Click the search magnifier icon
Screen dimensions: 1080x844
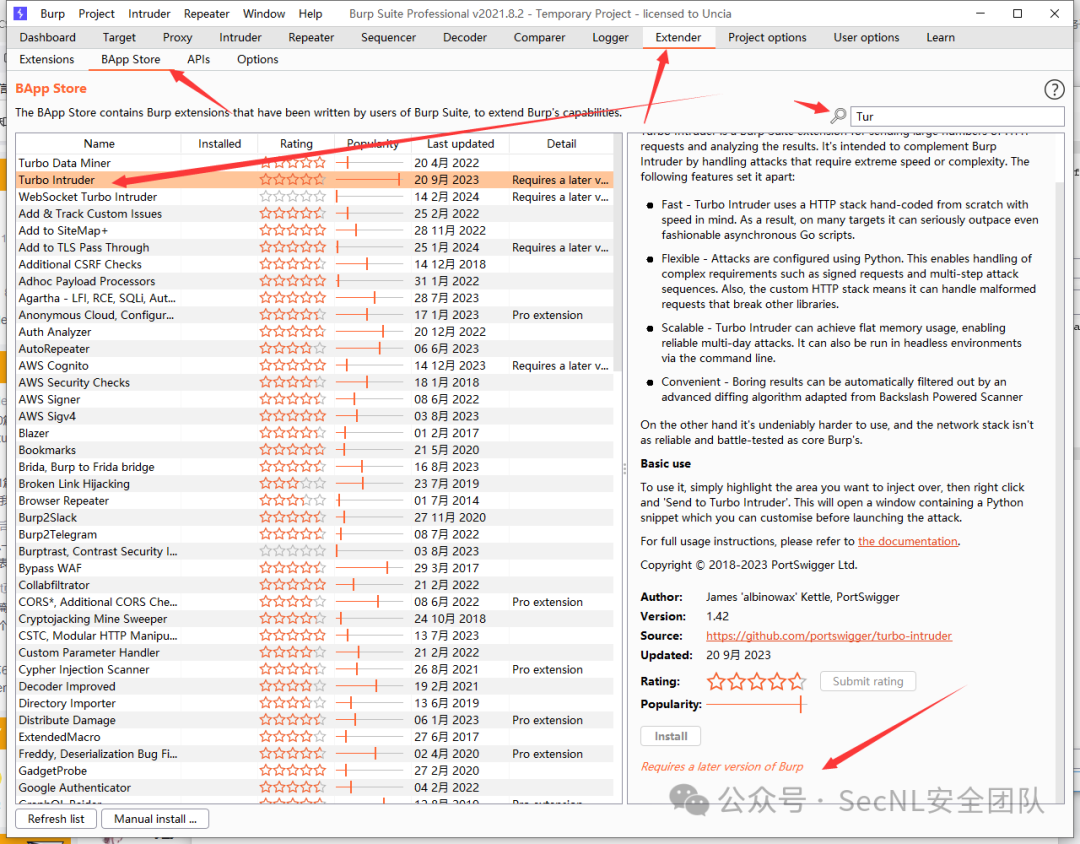tap(838, 116)
